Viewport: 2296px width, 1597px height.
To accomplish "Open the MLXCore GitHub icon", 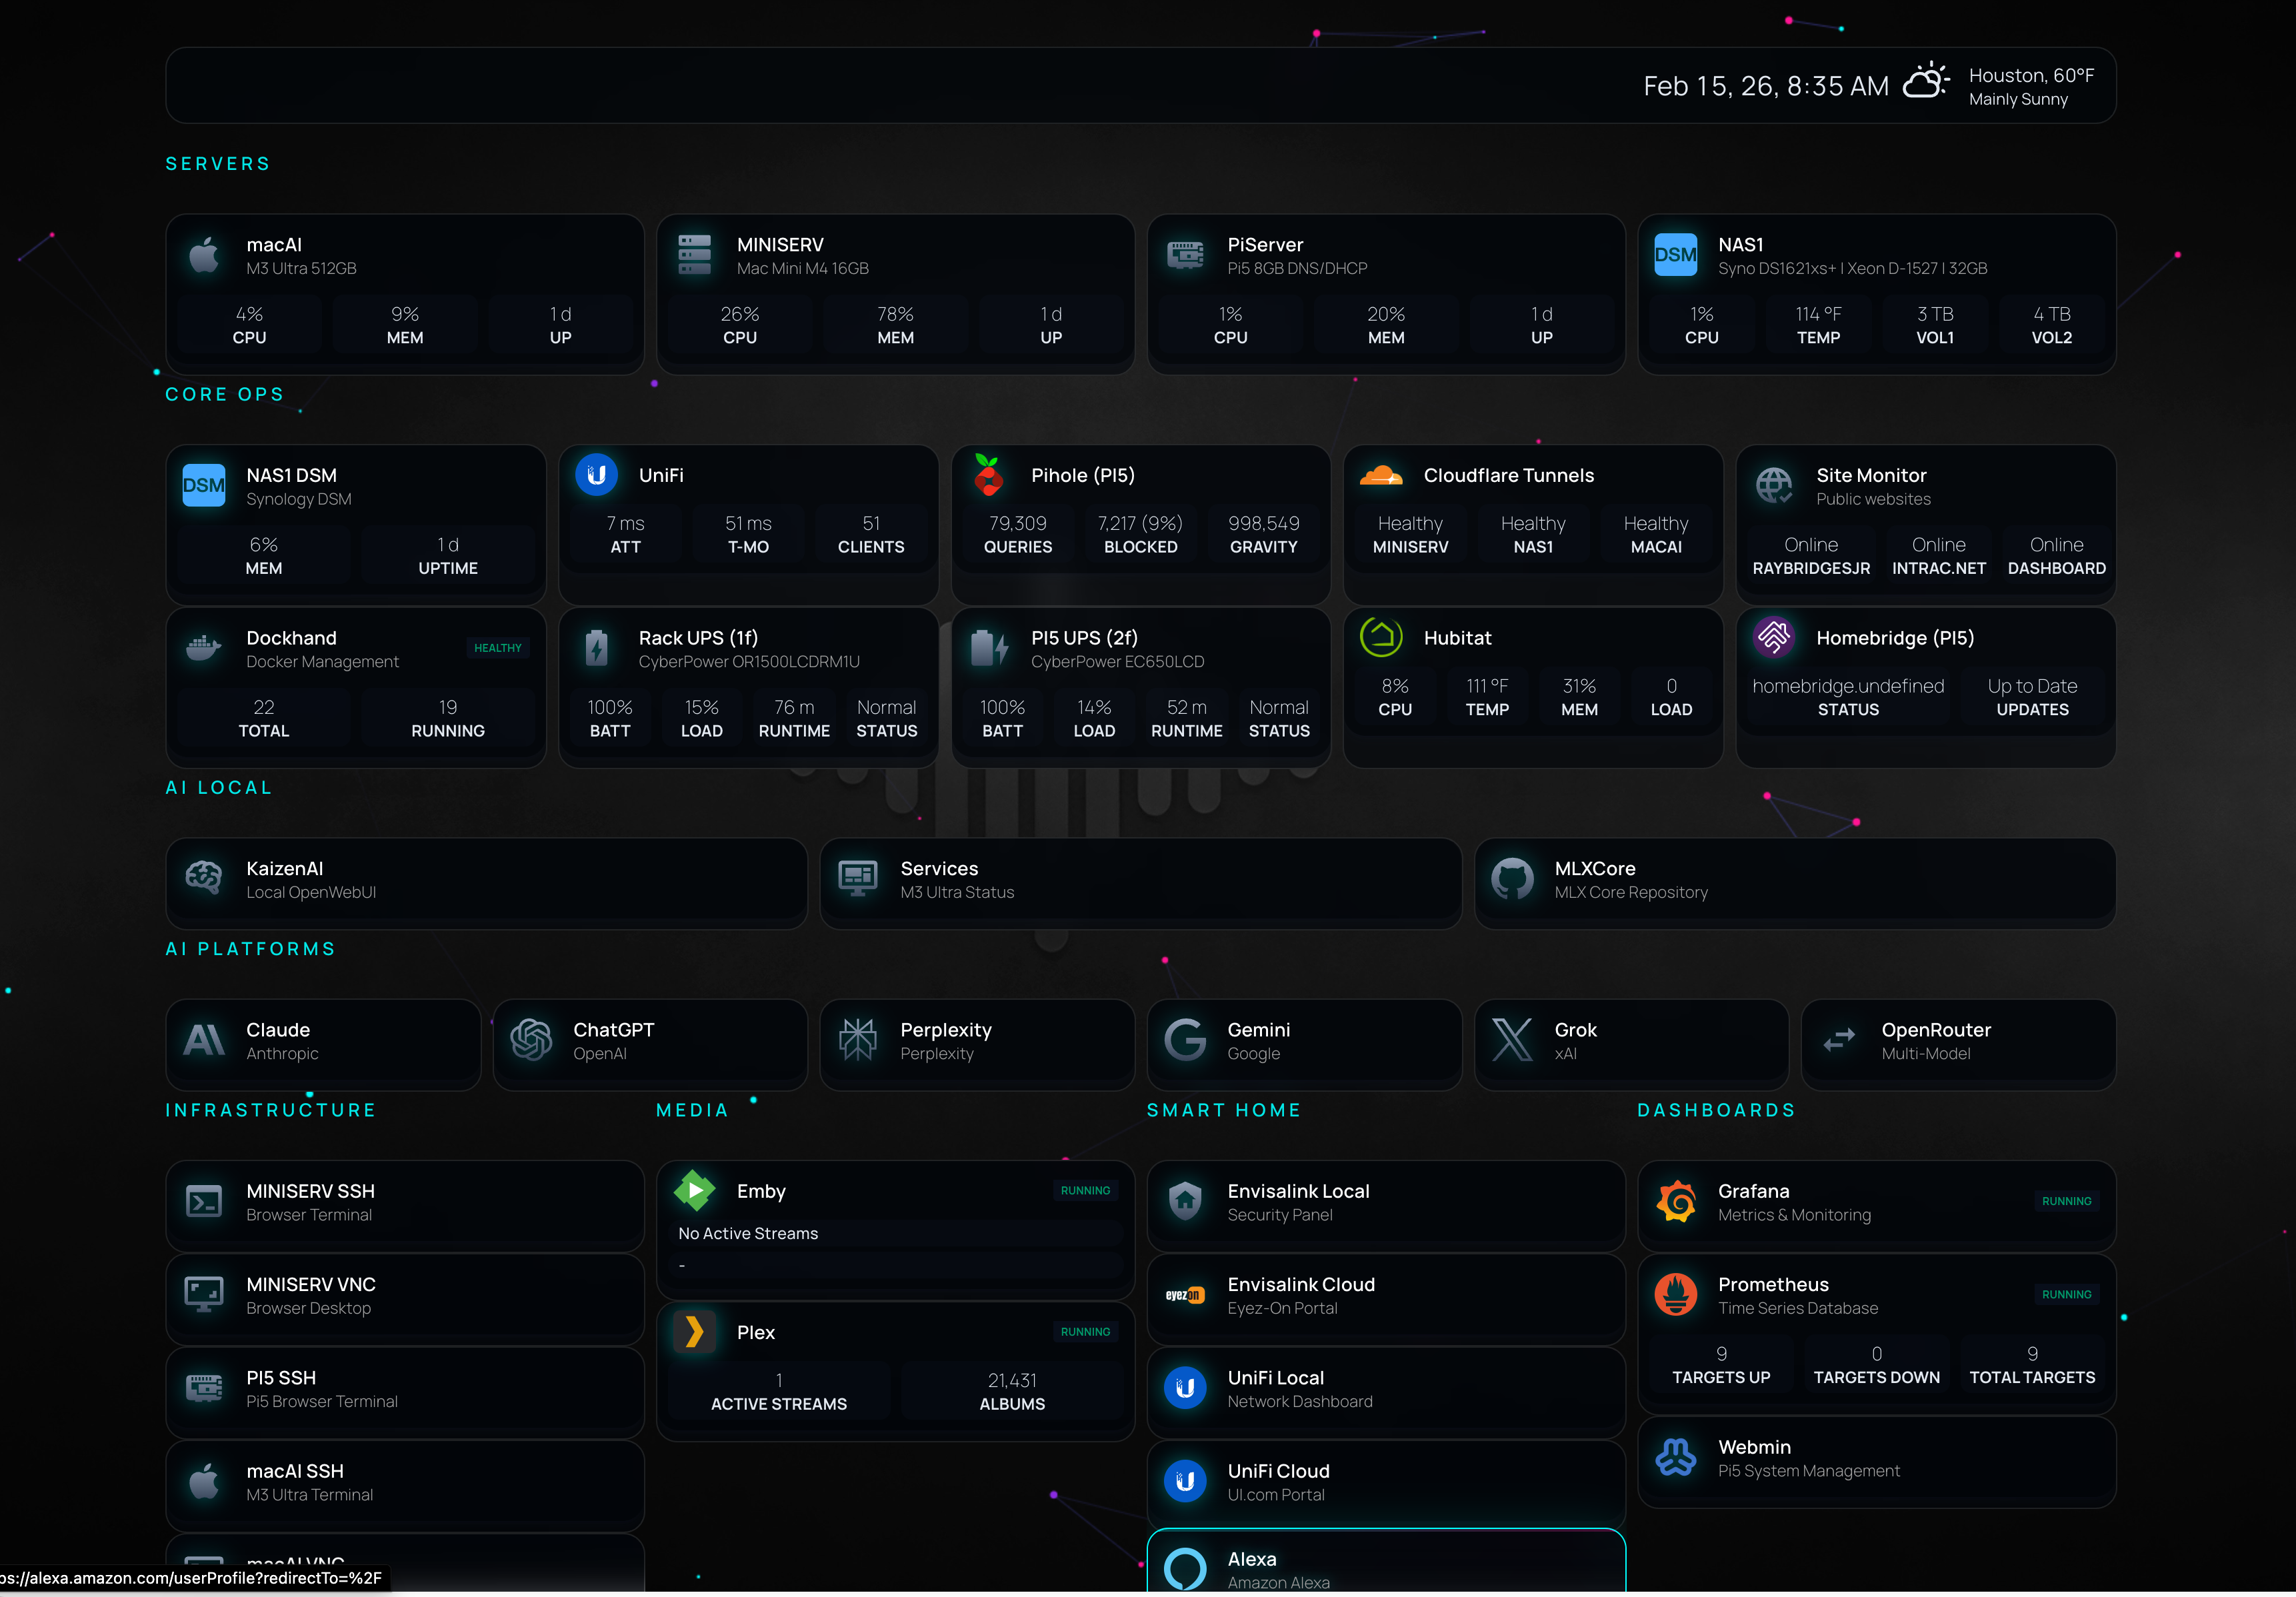I will point(1513,880).
